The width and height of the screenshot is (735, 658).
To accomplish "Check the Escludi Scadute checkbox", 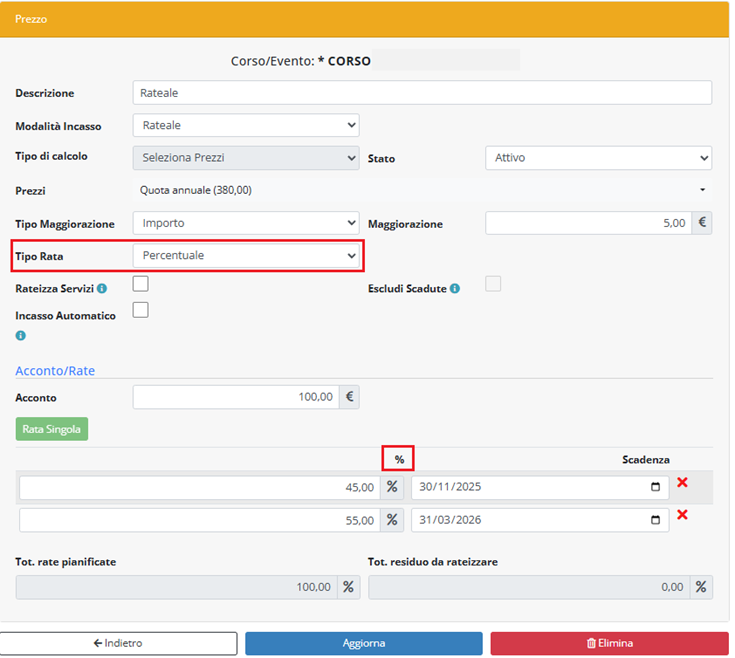I will (x=493, y=284).
